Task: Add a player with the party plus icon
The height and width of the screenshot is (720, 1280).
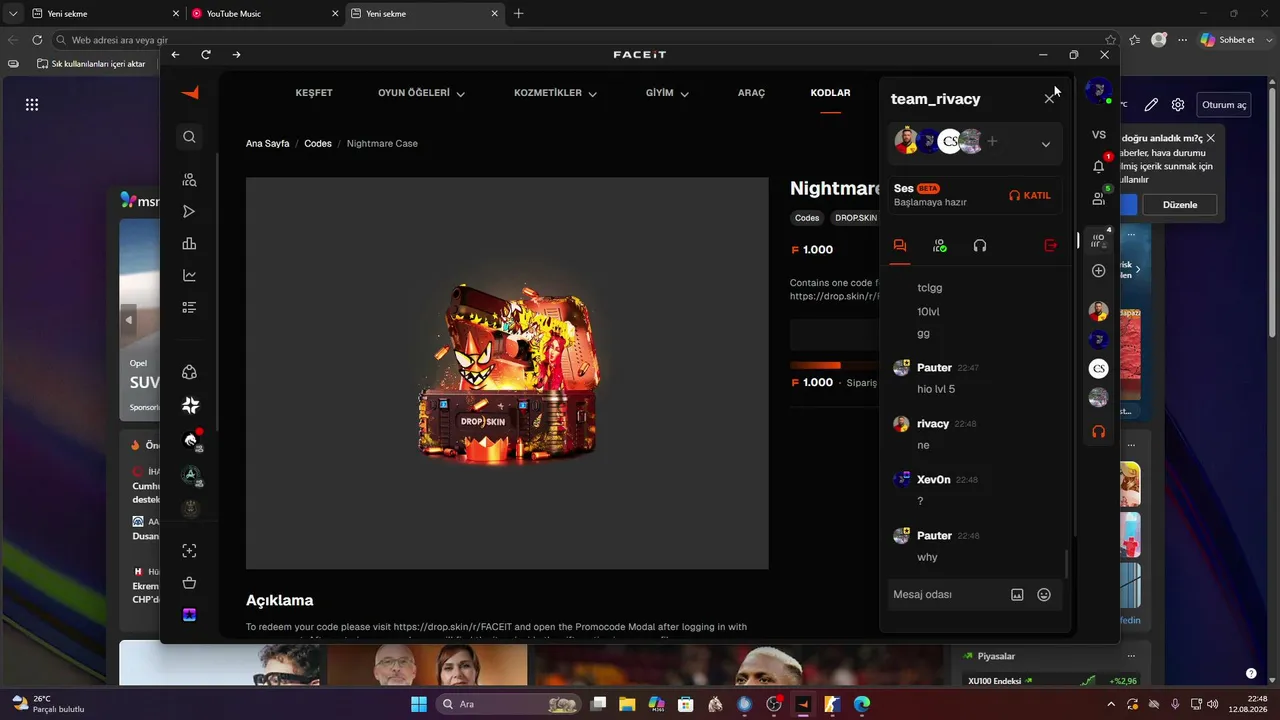Action: tap(992, 142)
